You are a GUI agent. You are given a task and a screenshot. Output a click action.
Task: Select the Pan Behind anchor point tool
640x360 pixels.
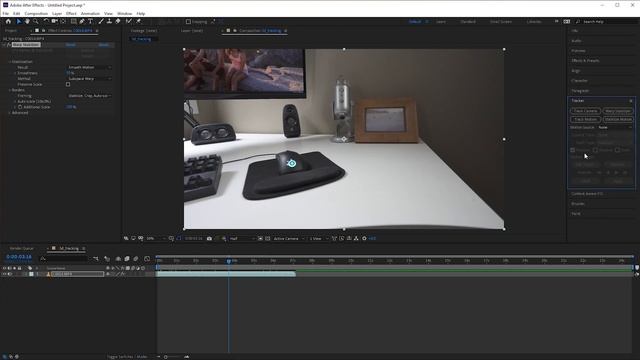[63, 21]
